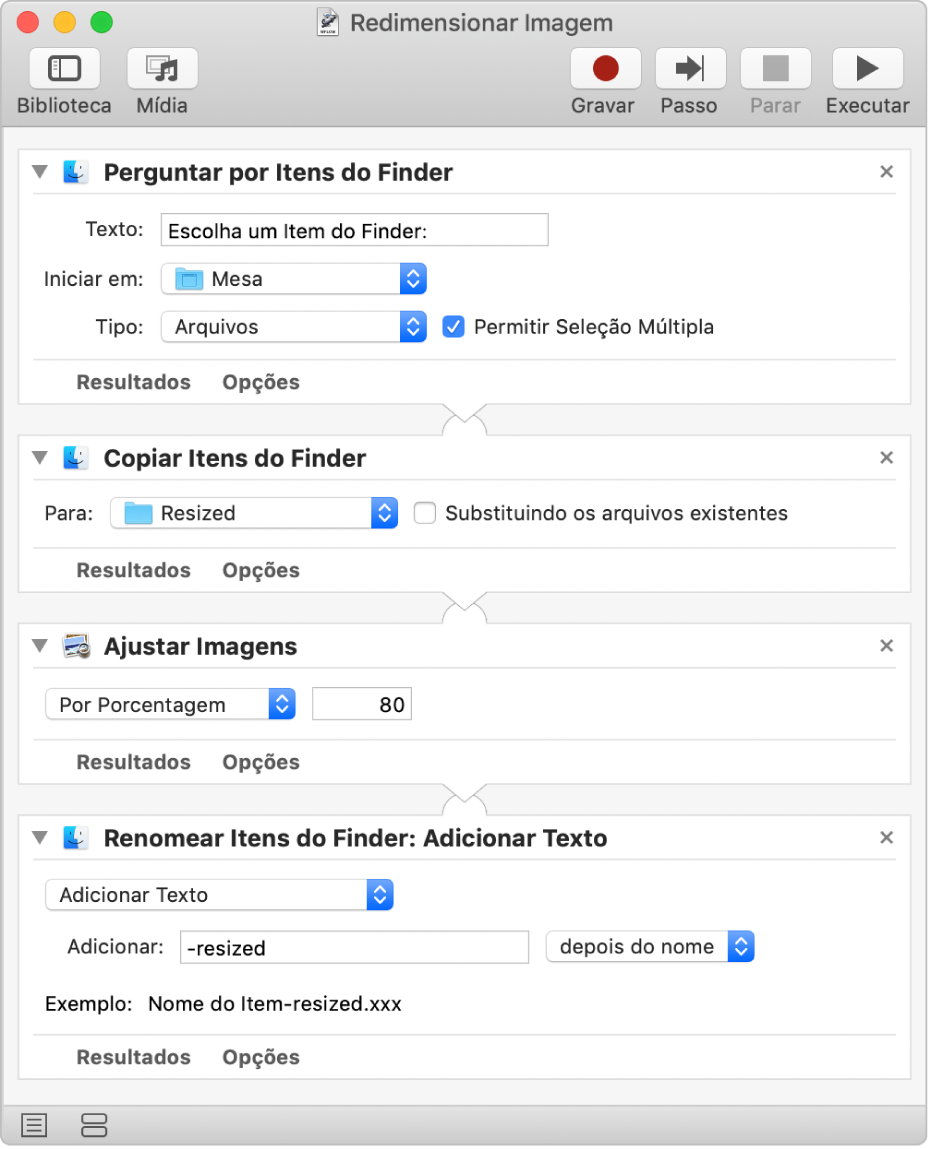
Task: Run the workflow with Executar
Action: click(867, 69)
